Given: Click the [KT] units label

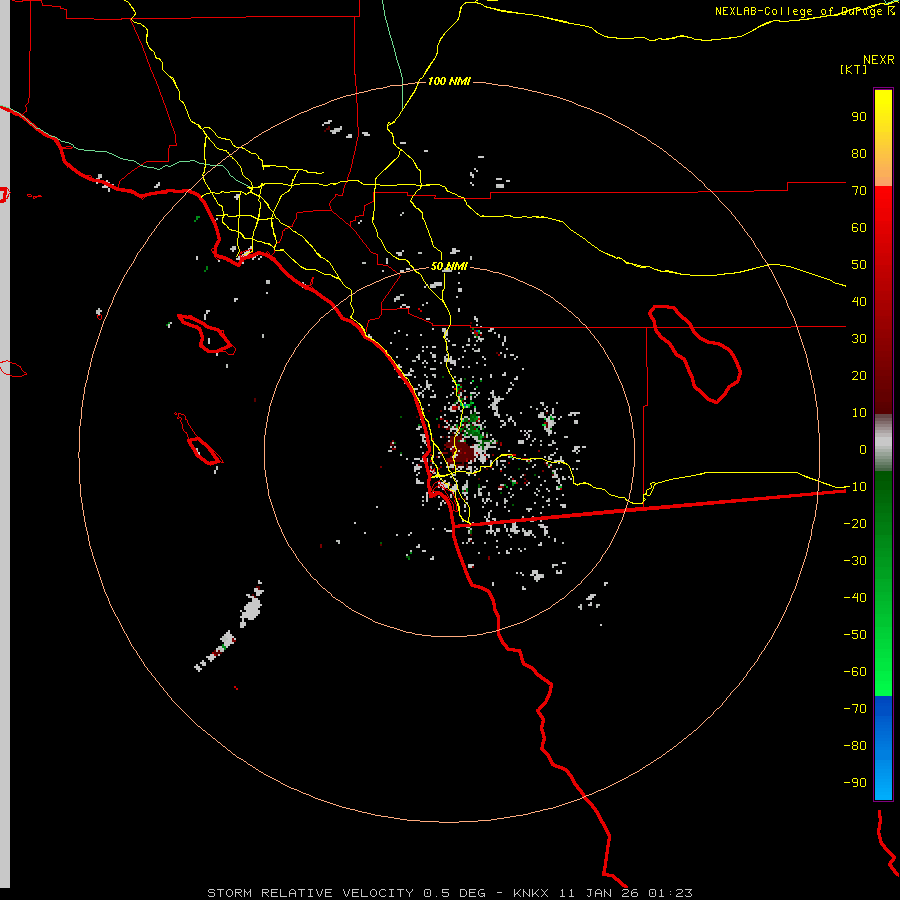Looking at the screenshot, I should point(854,69).
